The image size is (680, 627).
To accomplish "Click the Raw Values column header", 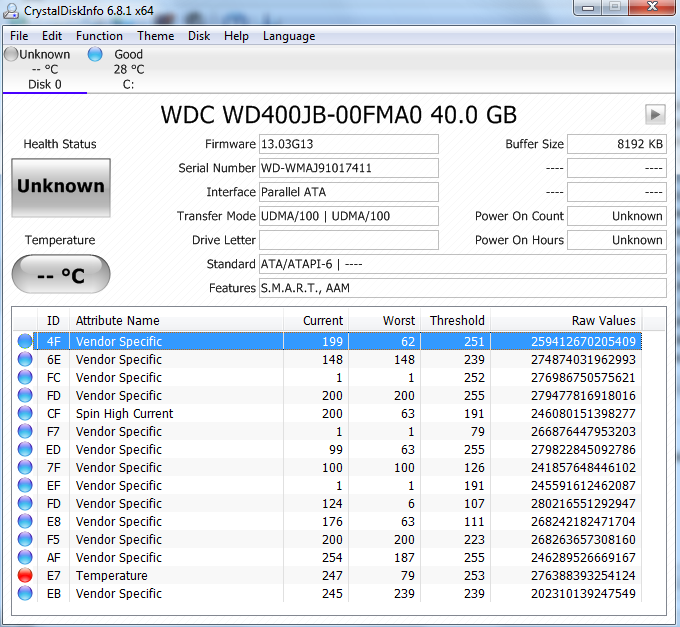I will [x=566, y=320].
